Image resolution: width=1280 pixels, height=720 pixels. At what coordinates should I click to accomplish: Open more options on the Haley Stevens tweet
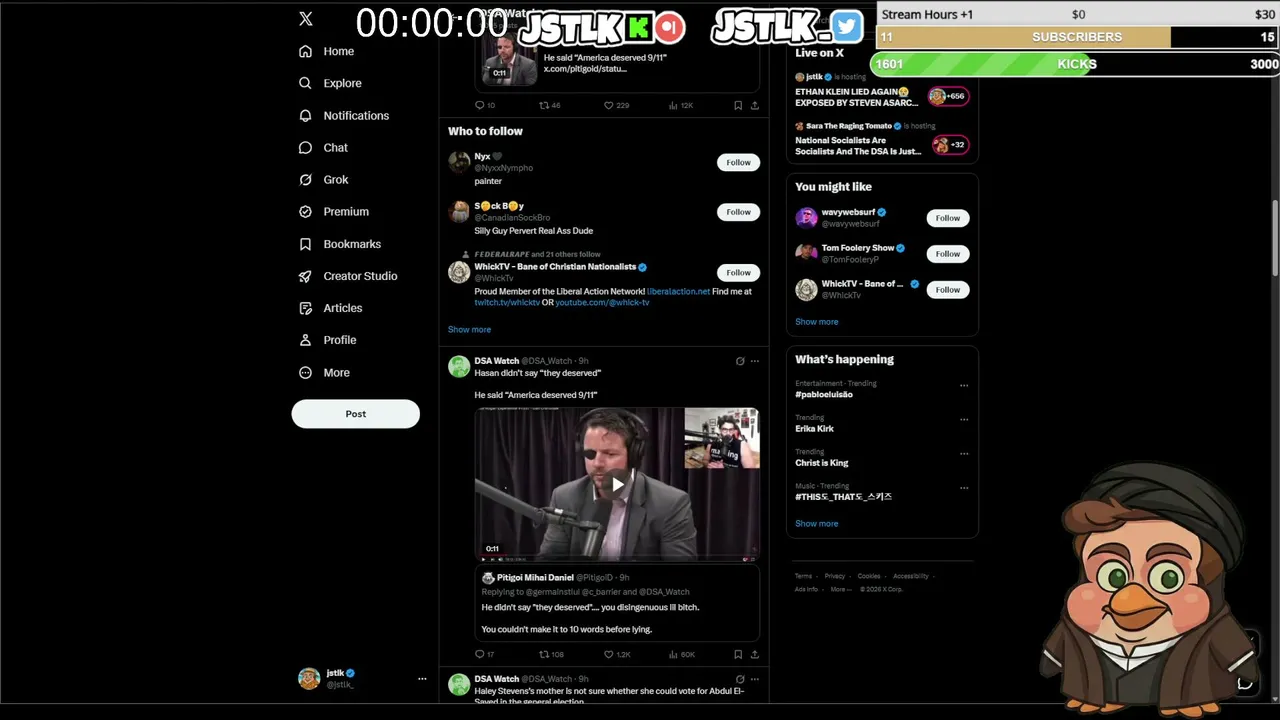pos(755,679)
